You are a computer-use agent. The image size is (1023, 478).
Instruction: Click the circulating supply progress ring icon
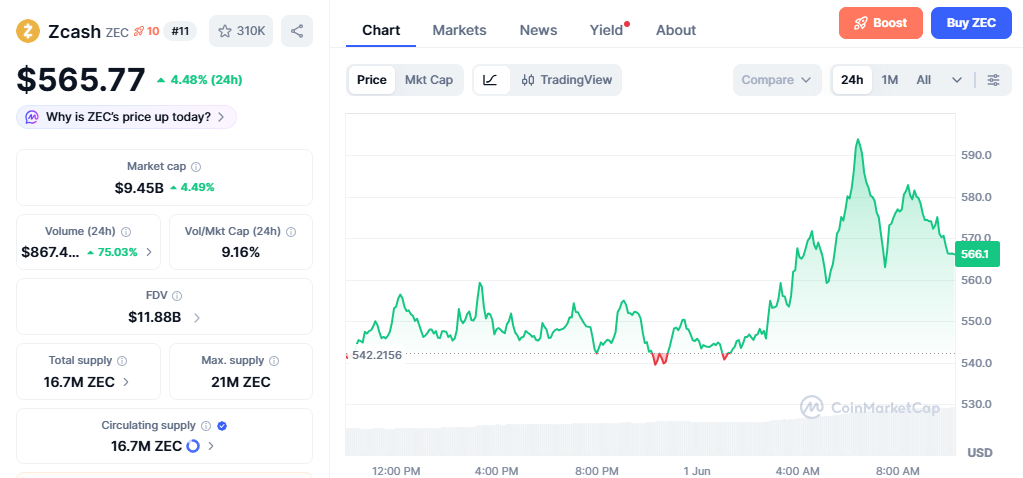pos(193,447)
